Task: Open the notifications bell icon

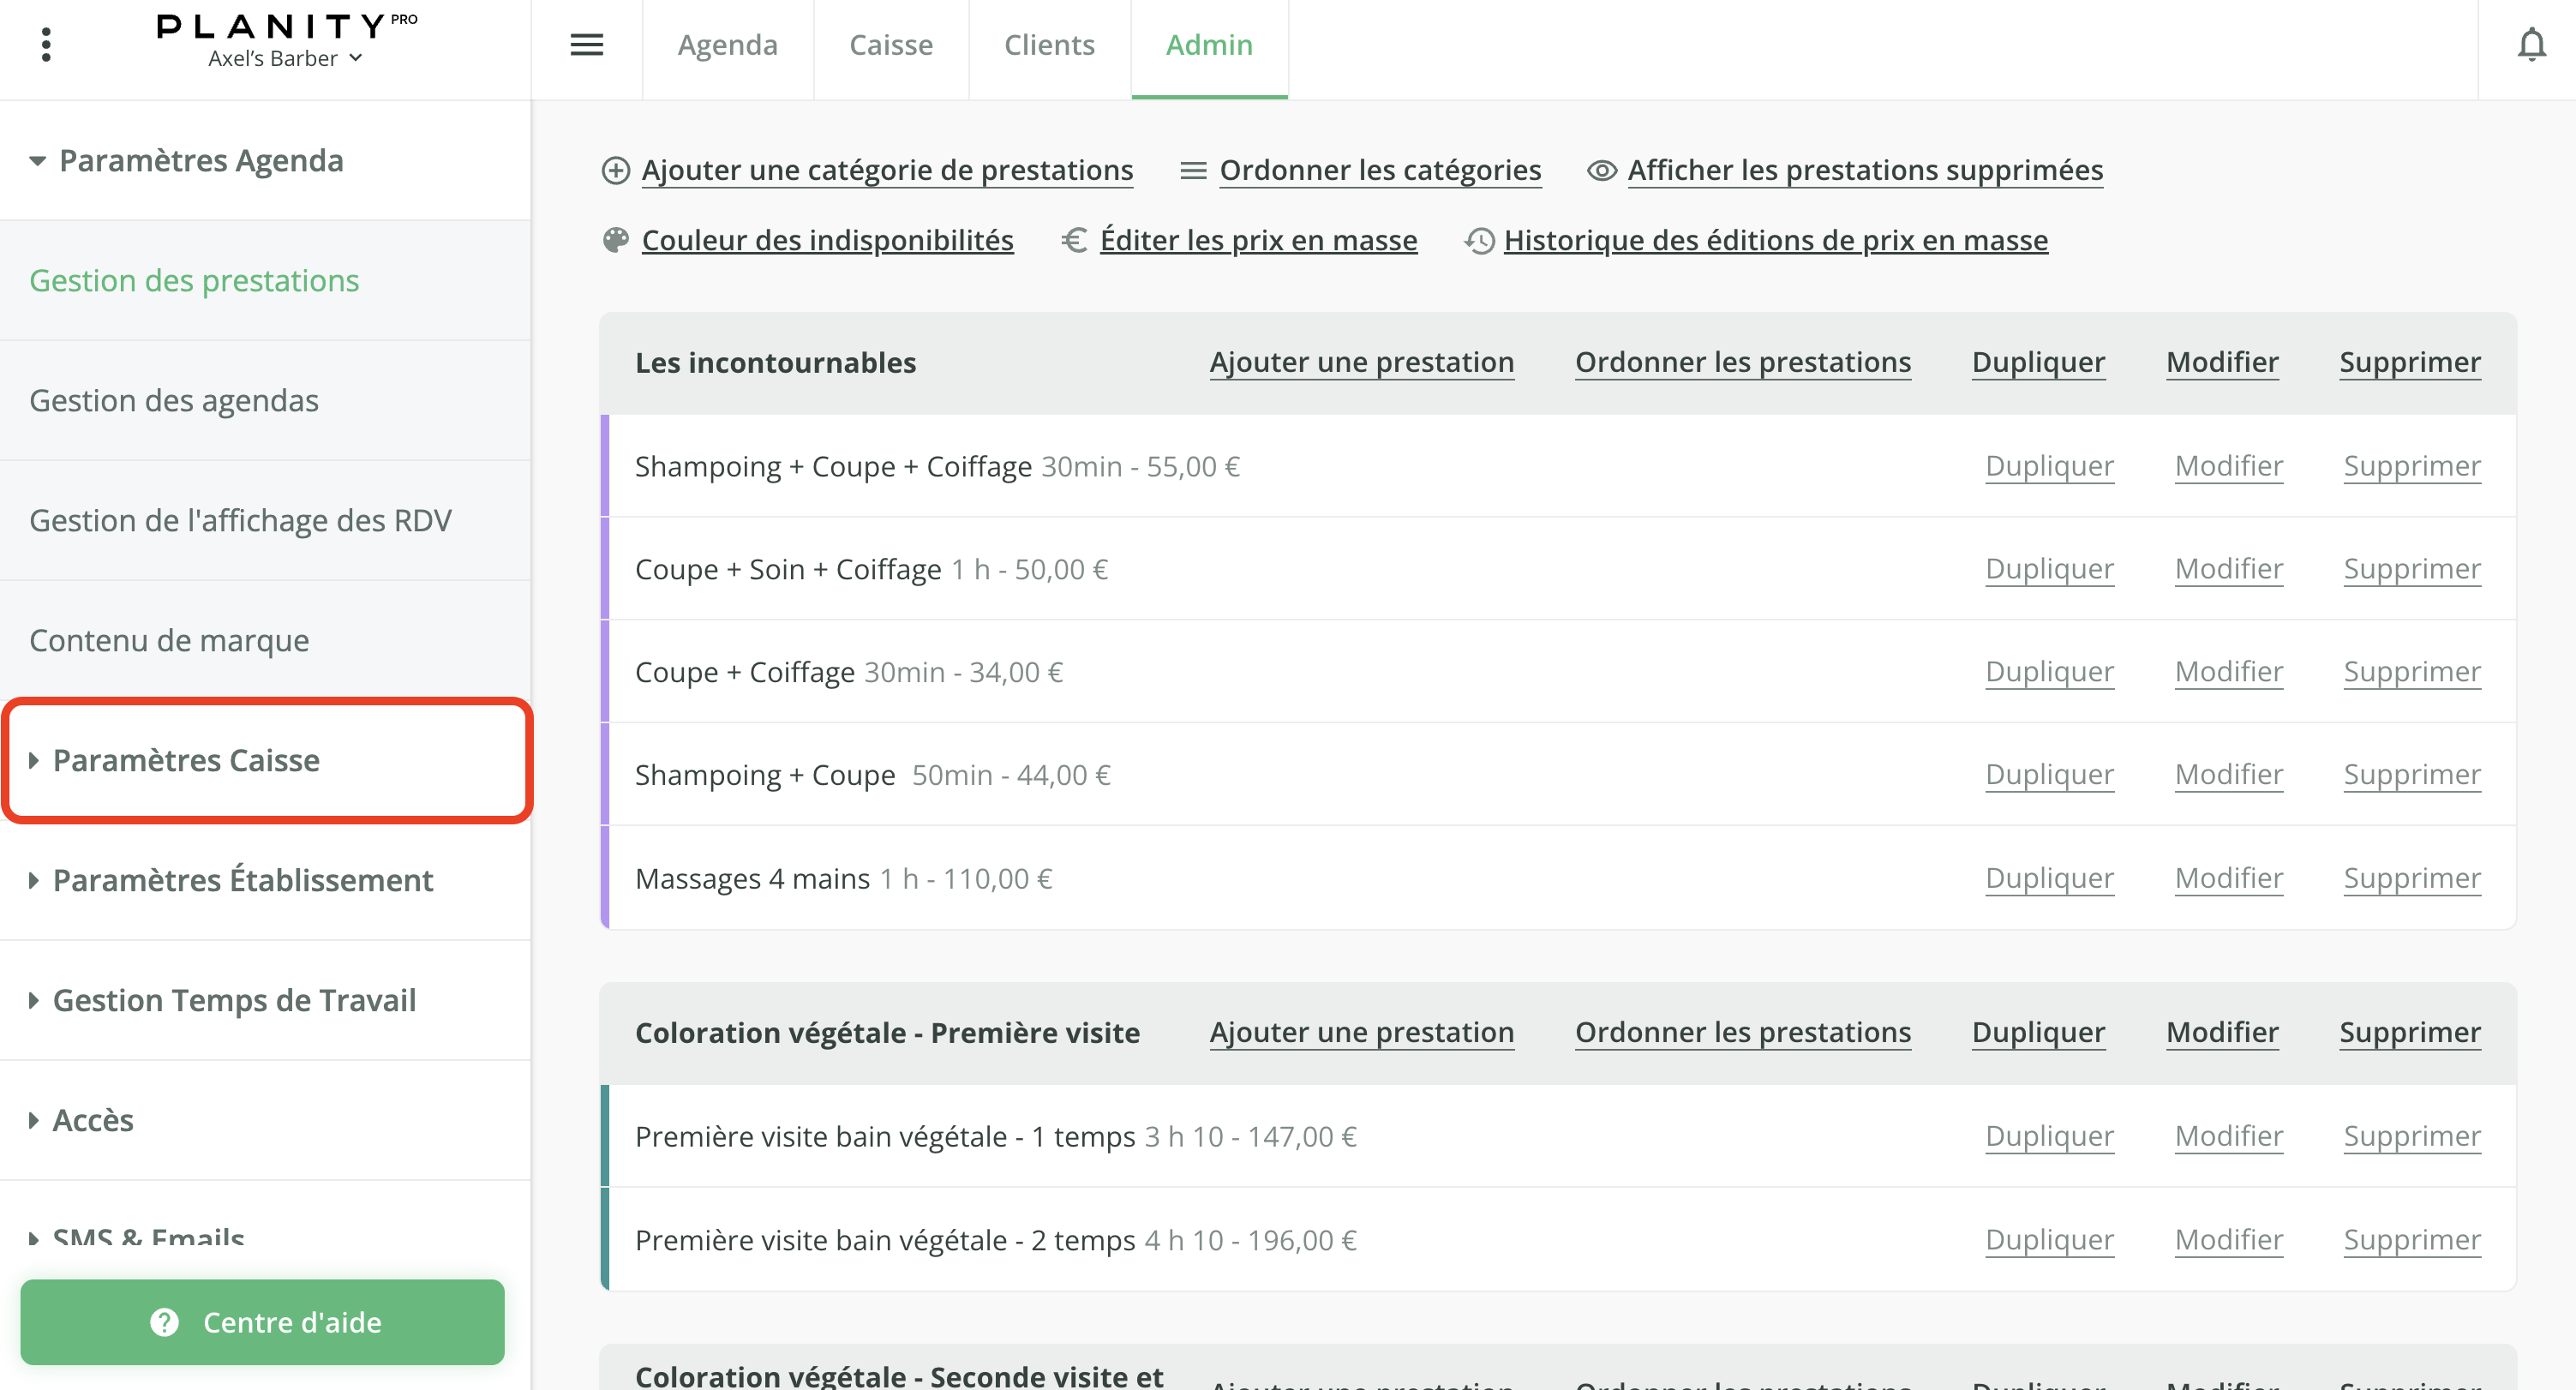Action: coord(2533,44)
